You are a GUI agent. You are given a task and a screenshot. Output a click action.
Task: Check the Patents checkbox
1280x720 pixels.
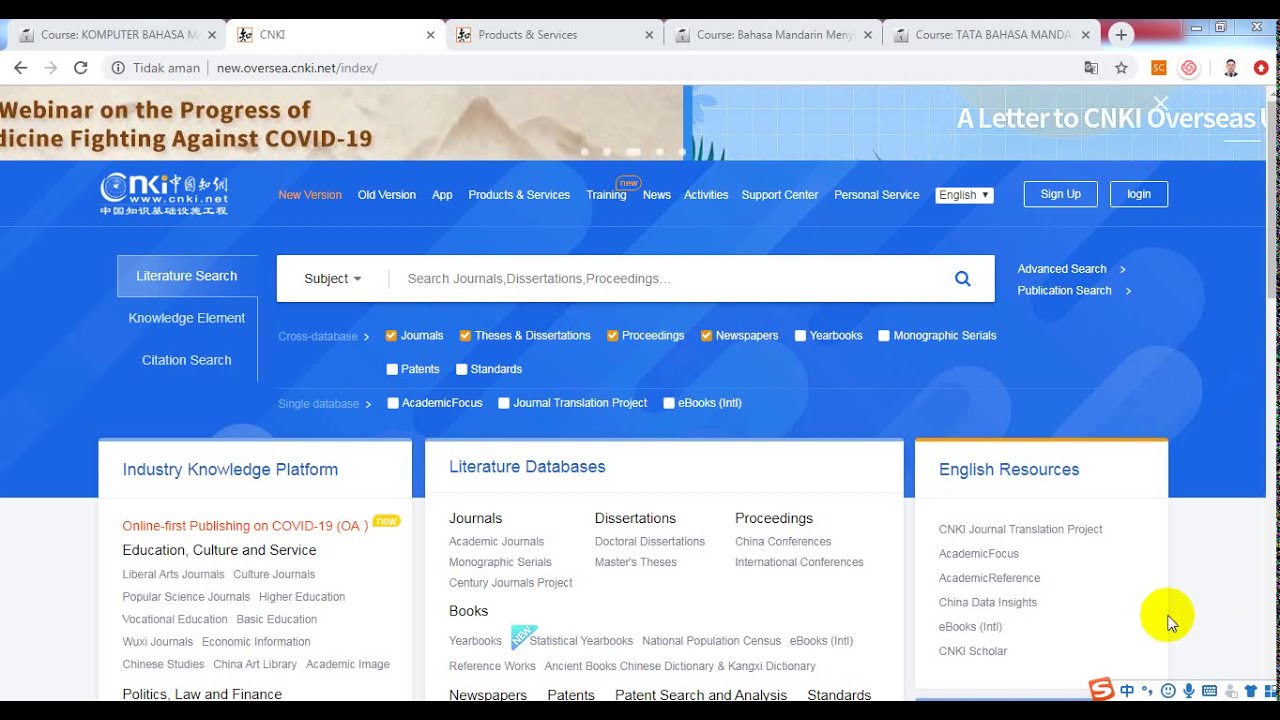pyautogui.click(x=392, y=369)
